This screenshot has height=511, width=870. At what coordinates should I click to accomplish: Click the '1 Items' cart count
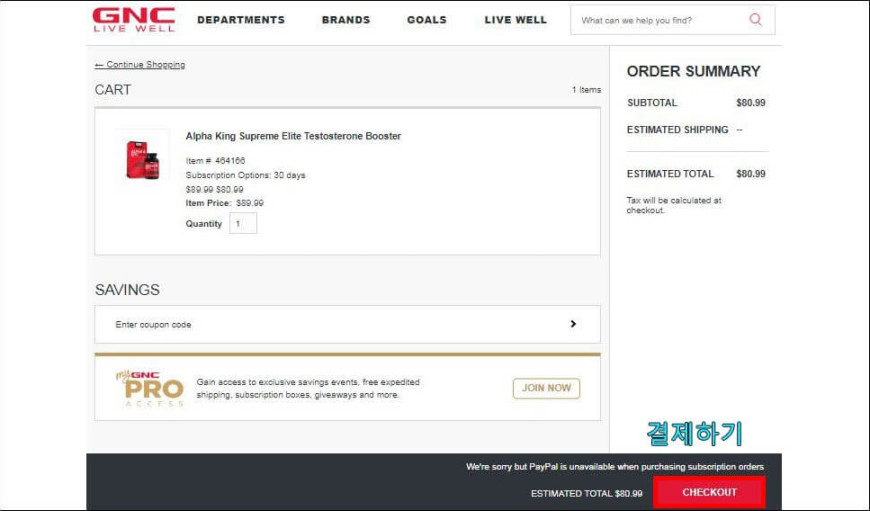586,90
